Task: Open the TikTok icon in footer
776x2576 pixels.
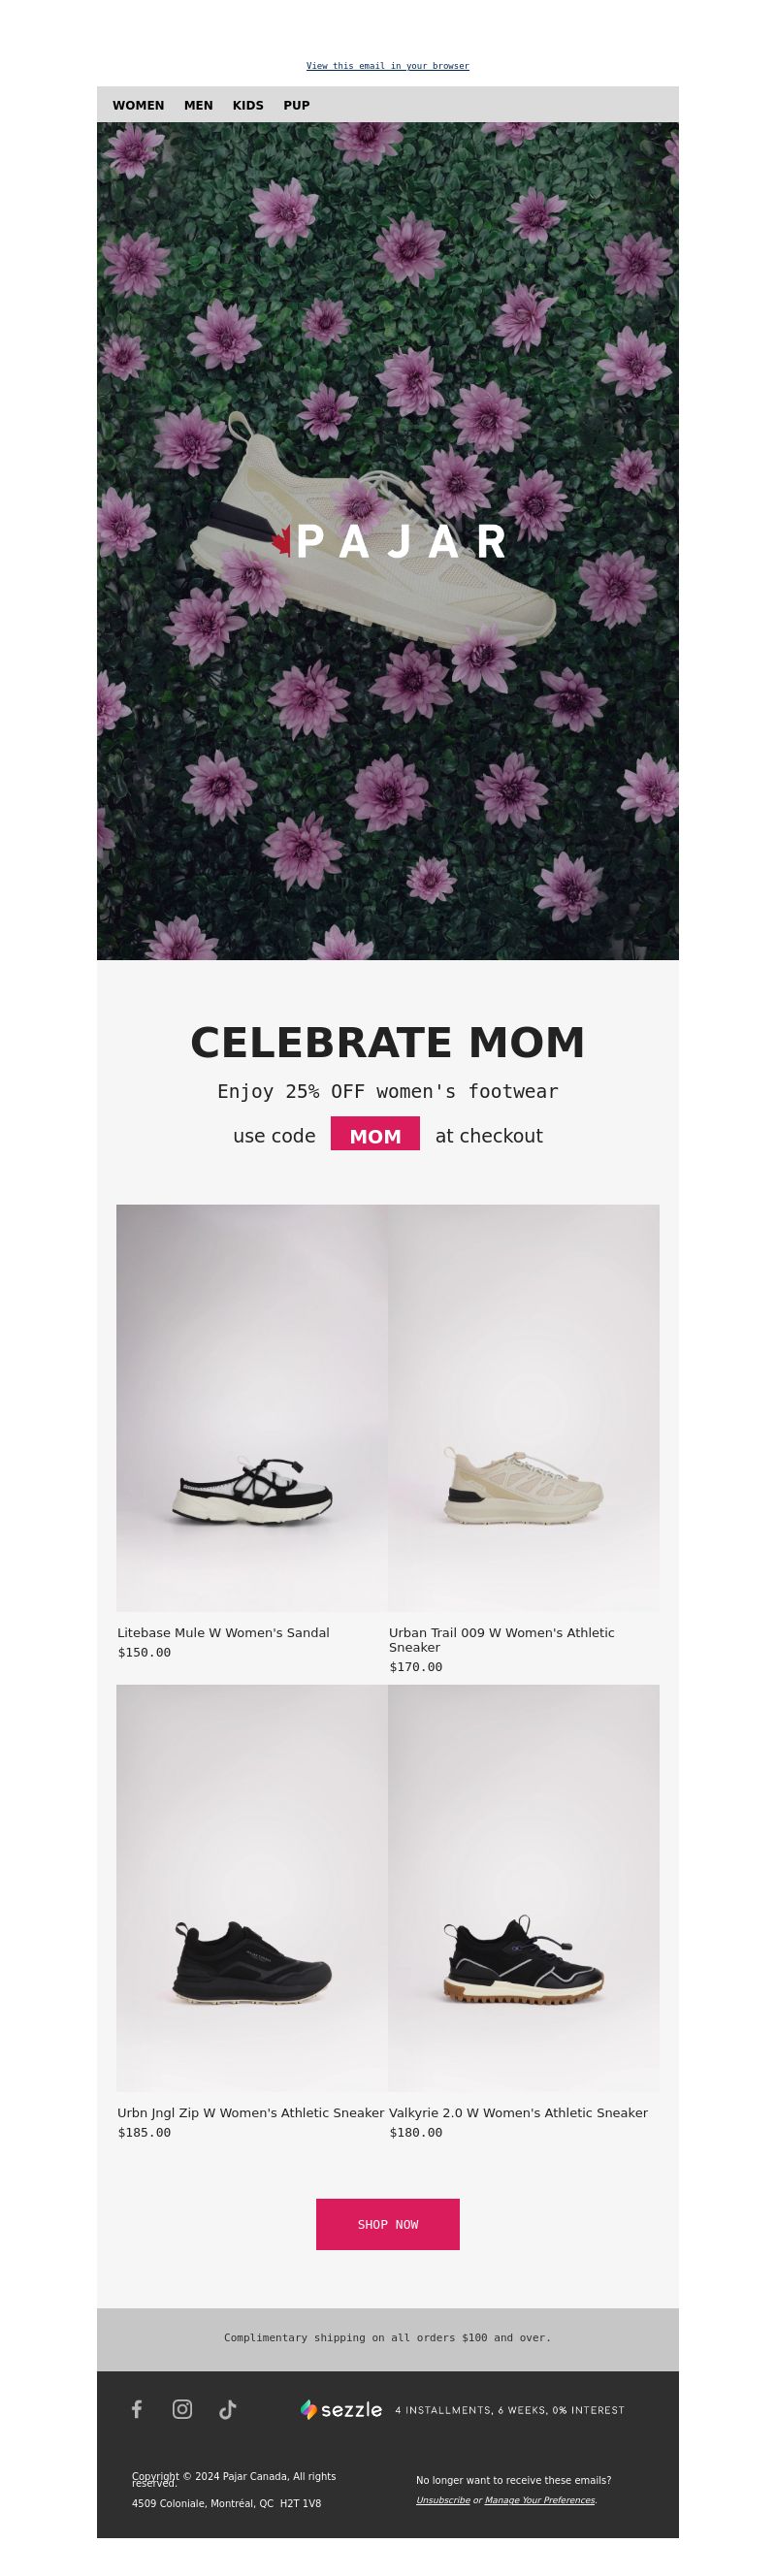Action: coord(228,2409)
